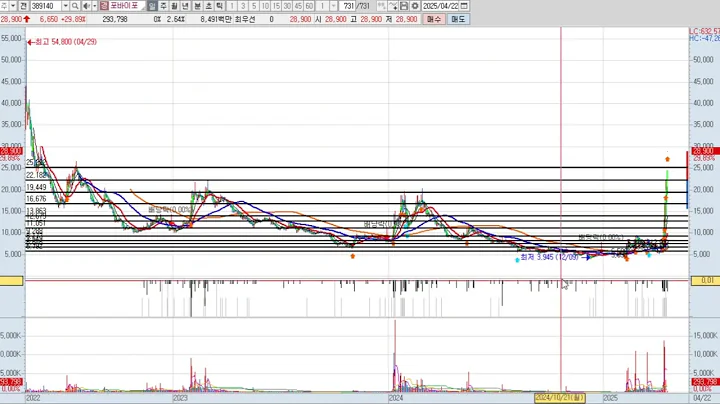The height and width of the screenshot is (404, 720).
Task: Click the 최고 54,800 (04/29) high label
Action: [66, 42]
